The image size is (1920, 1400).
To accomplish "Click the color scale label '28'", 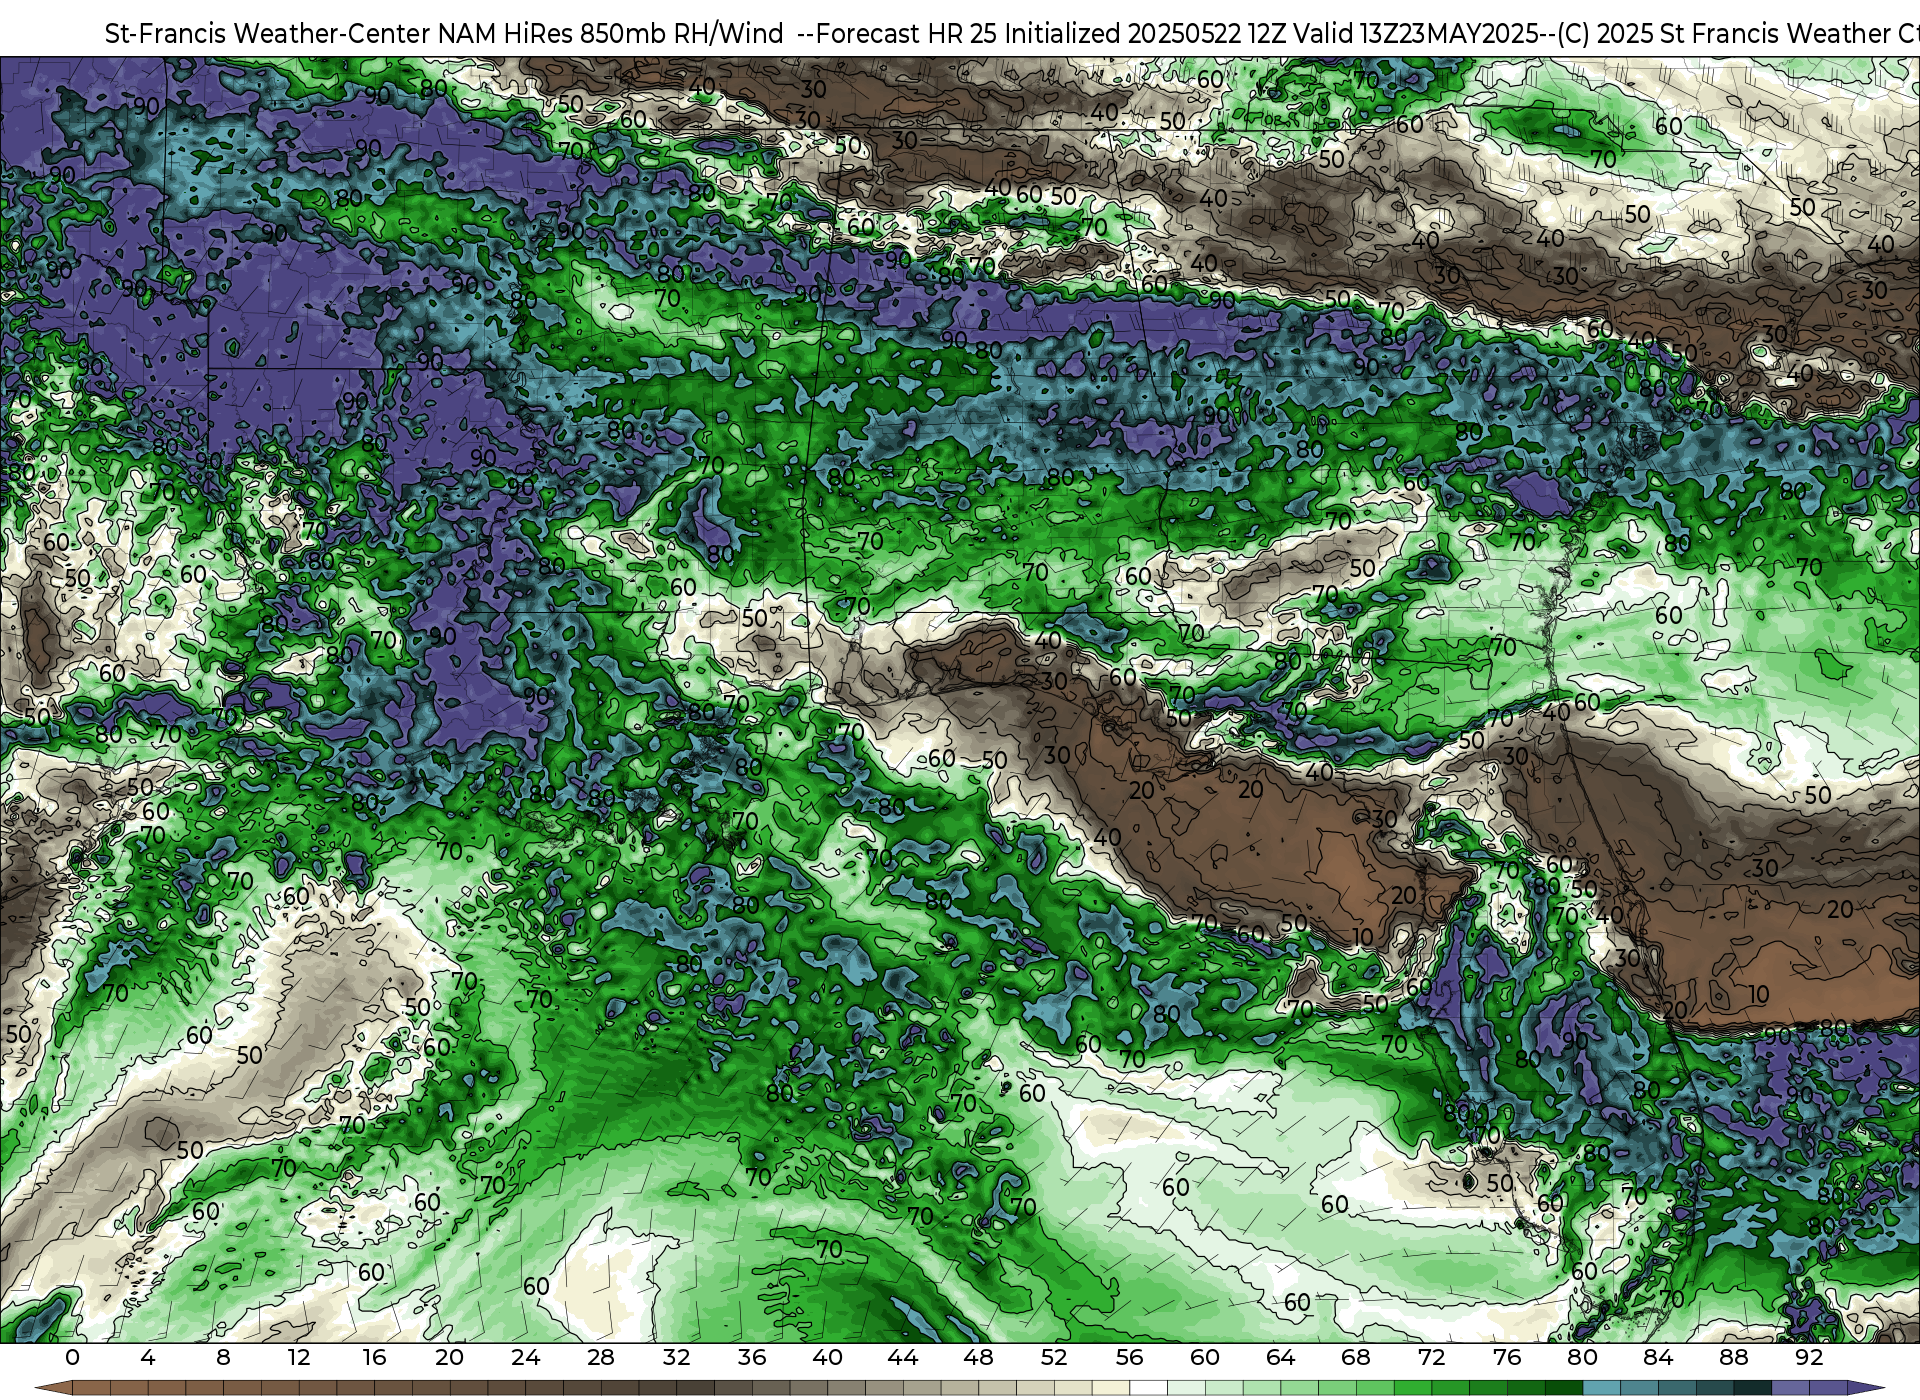I will tap(601, 1357).
